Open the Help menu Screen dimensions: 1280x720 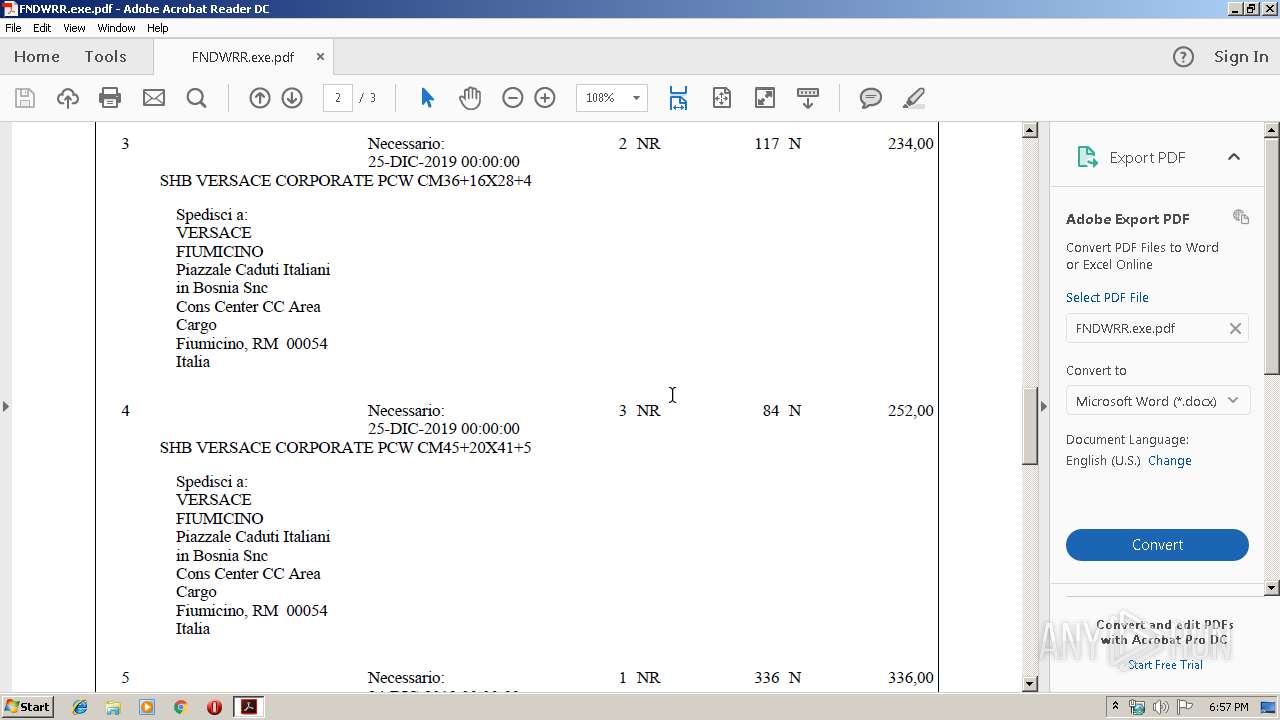[158, 28]
